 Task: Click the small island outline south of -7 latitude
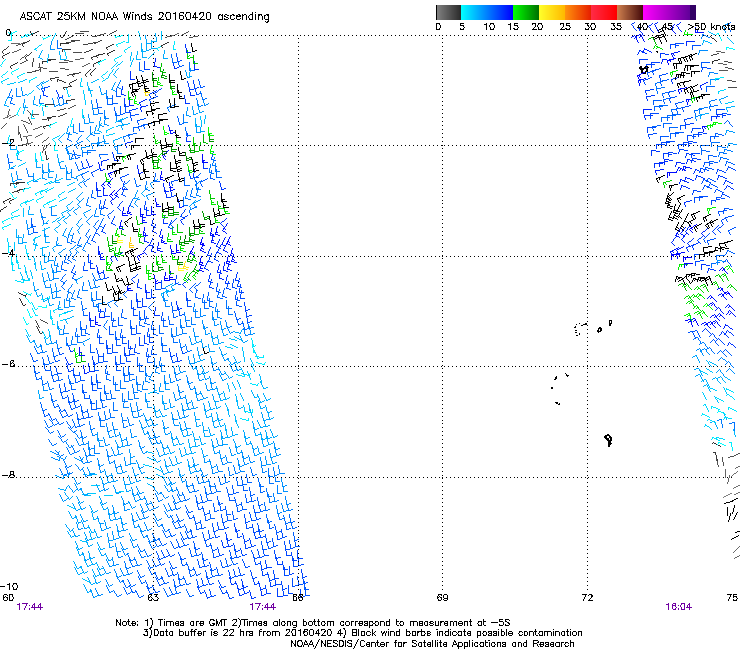[x=609, y=440]
